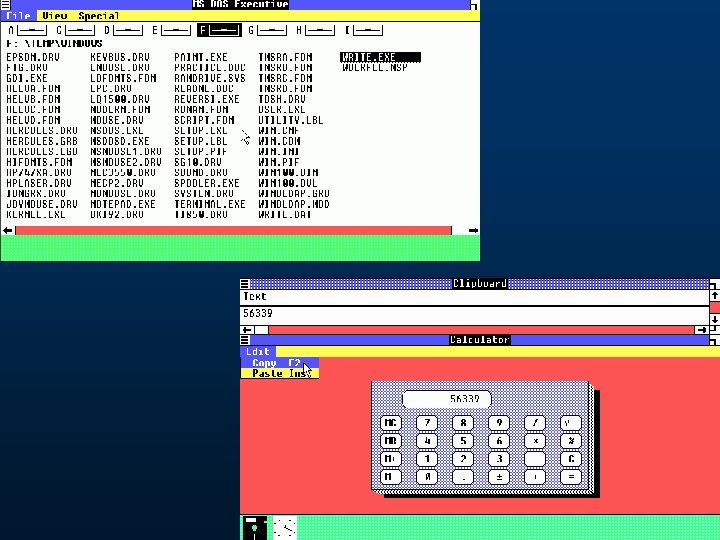Click calculator equals key

click(571, 477)
